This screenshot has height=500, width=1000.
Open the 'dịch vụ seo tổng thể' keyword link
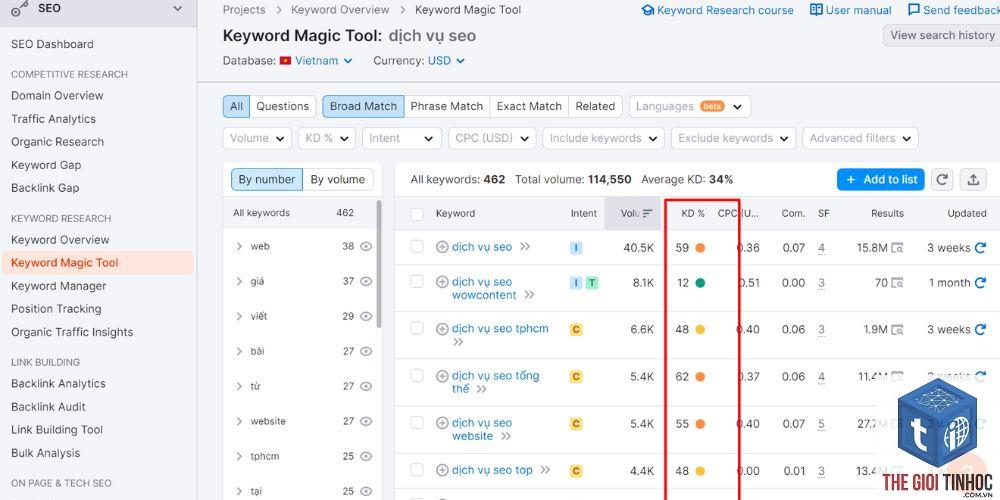click(496, 382)
